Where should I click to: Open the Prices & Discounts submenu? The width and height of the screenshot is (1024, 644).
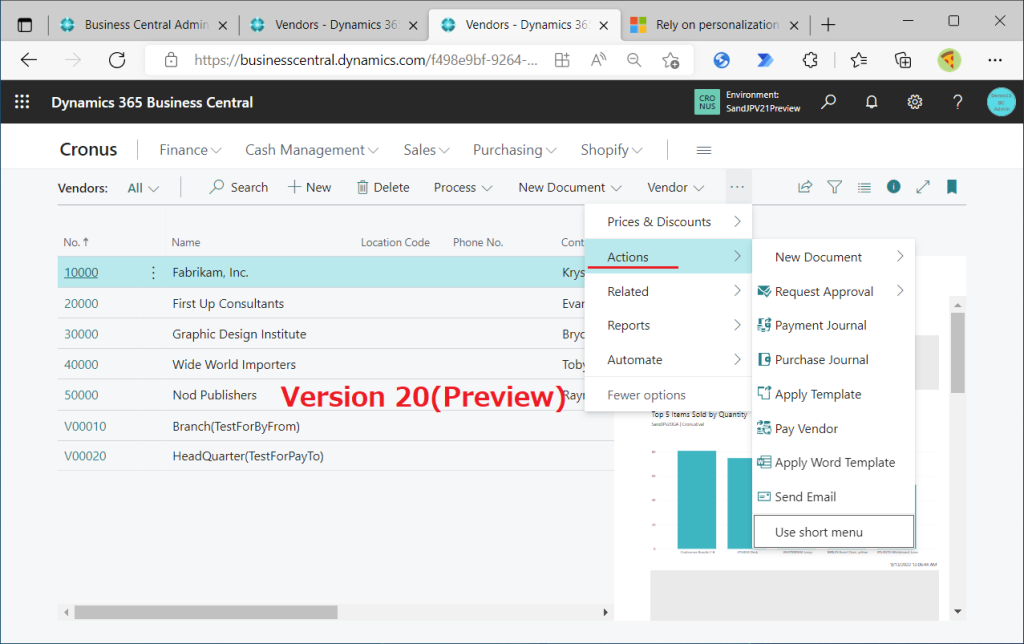click(x=668, y=221)
